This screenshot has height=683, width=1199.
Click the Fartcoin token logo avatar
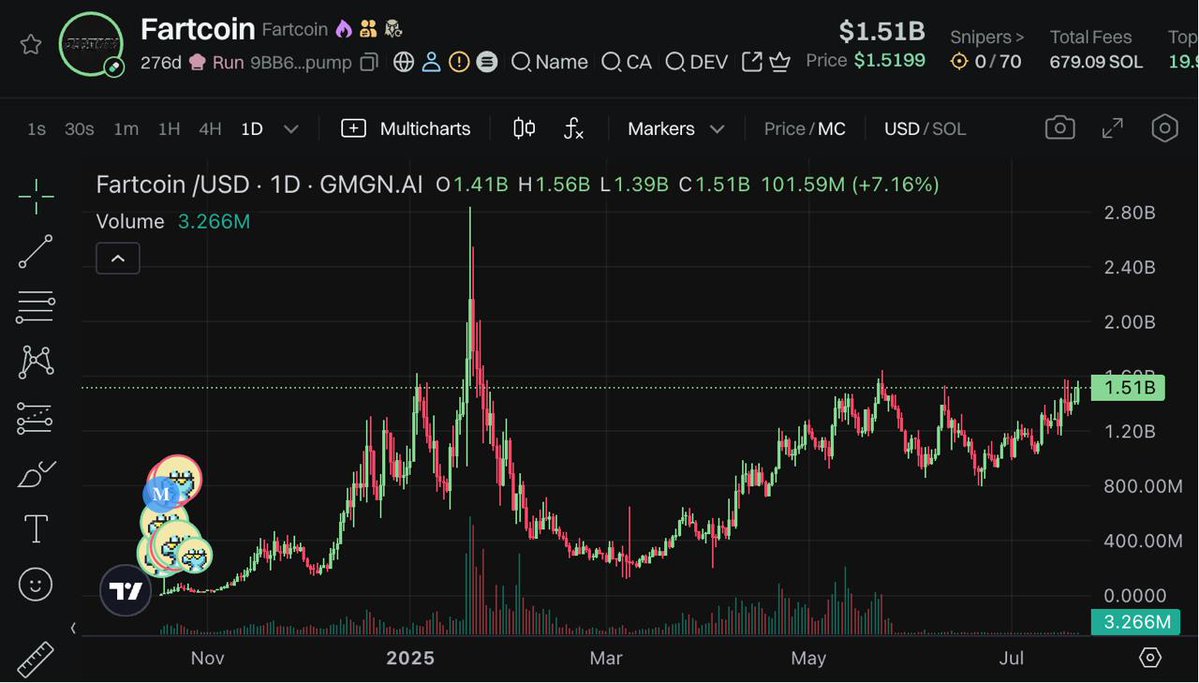tap(92, 44)
